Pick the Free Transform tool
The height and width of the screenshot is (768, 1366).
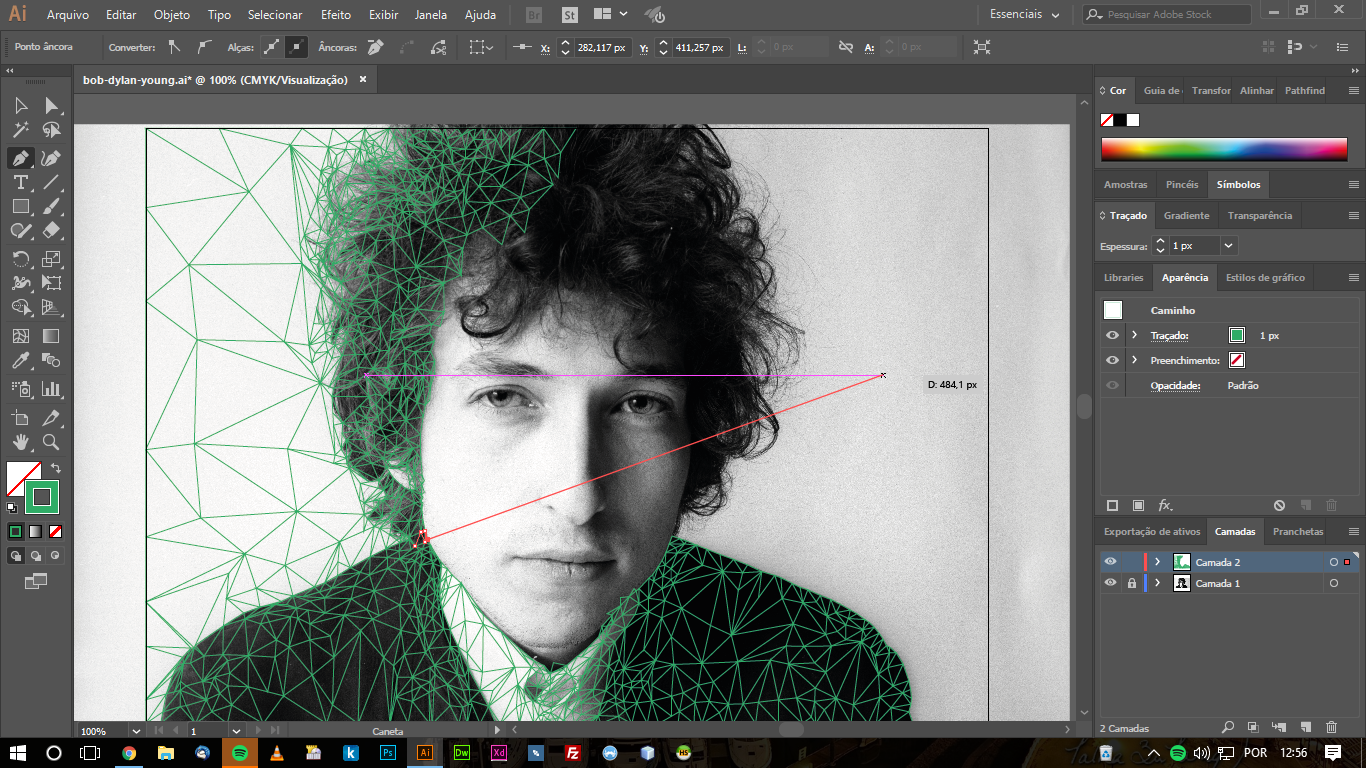51,283
